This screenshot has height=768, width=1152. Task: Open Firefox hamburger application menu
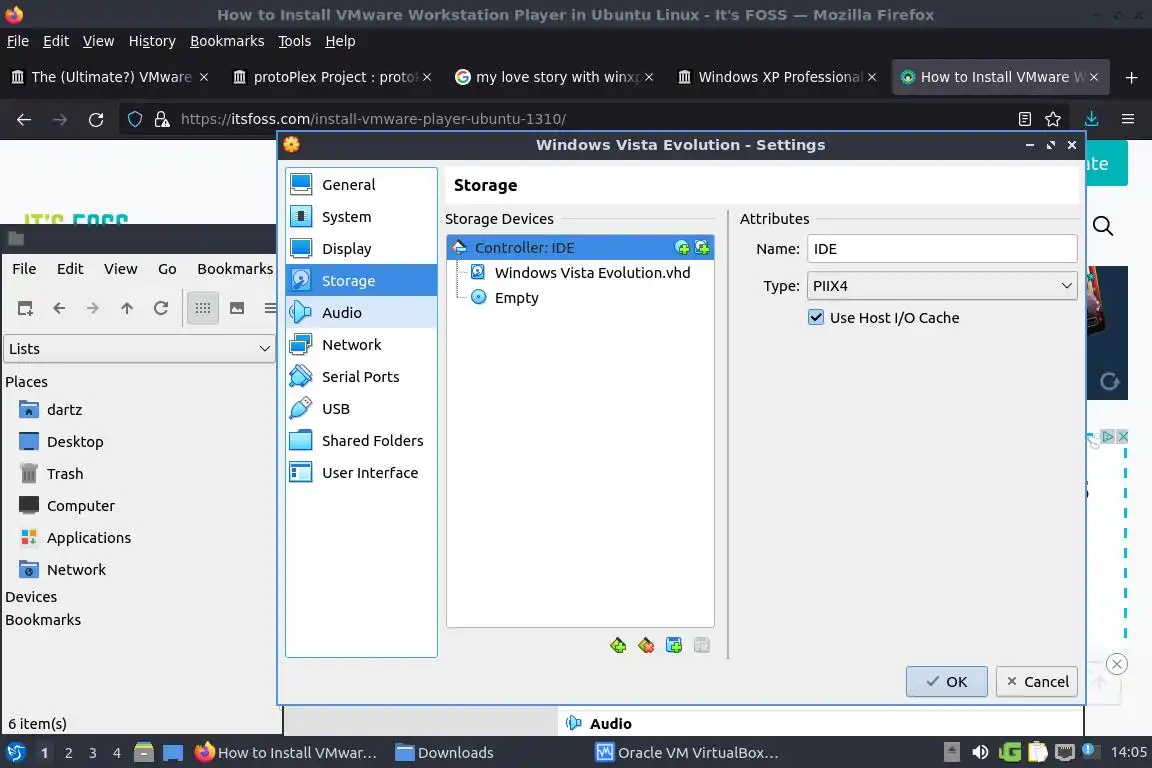pyautogui.click(x=1128, y=119)
